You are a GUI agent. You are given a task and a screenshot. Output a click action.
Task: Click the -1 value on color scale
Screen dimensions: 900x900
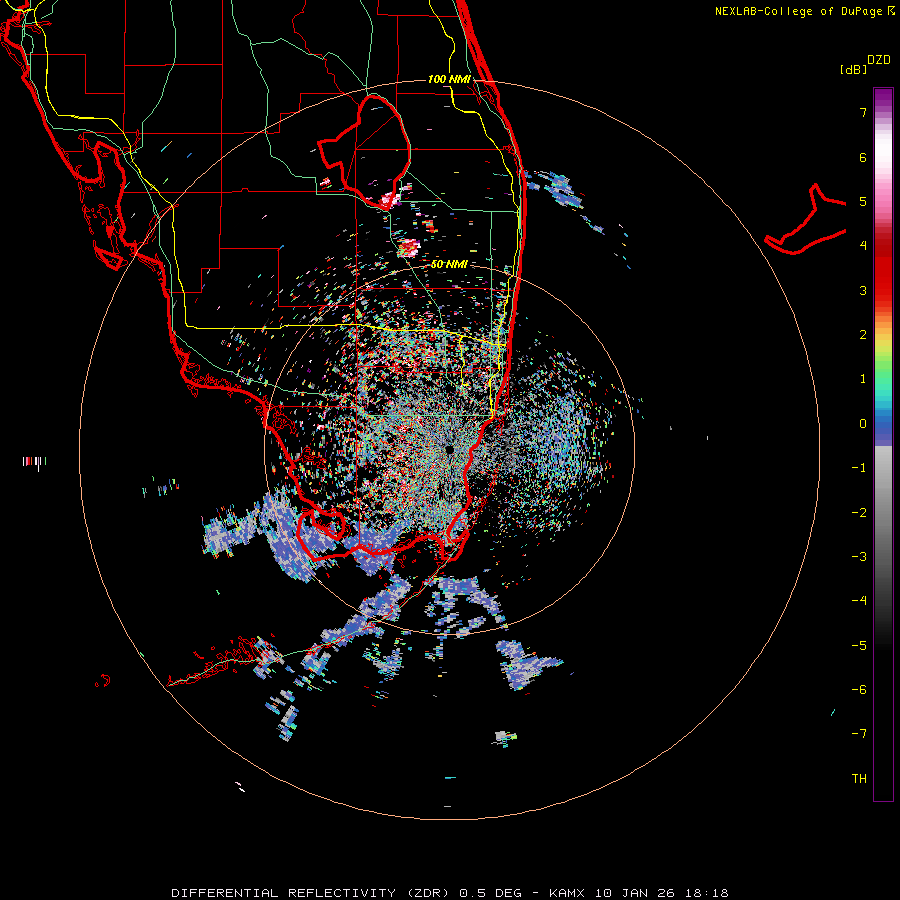point(859,468)
